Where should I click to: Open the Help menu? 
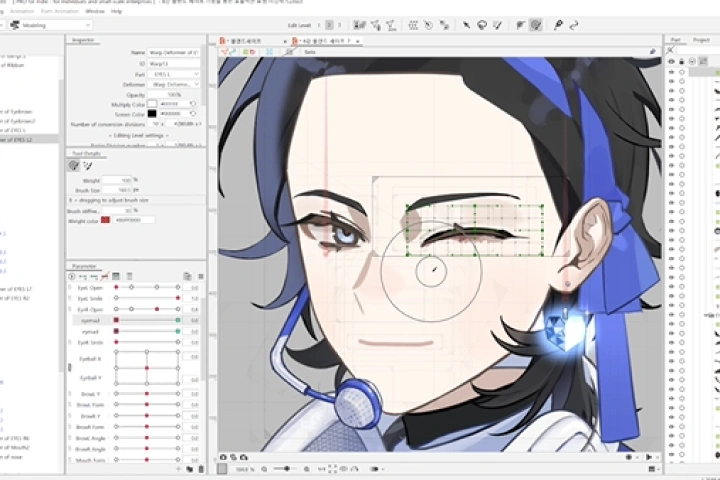tap(116, 11)
